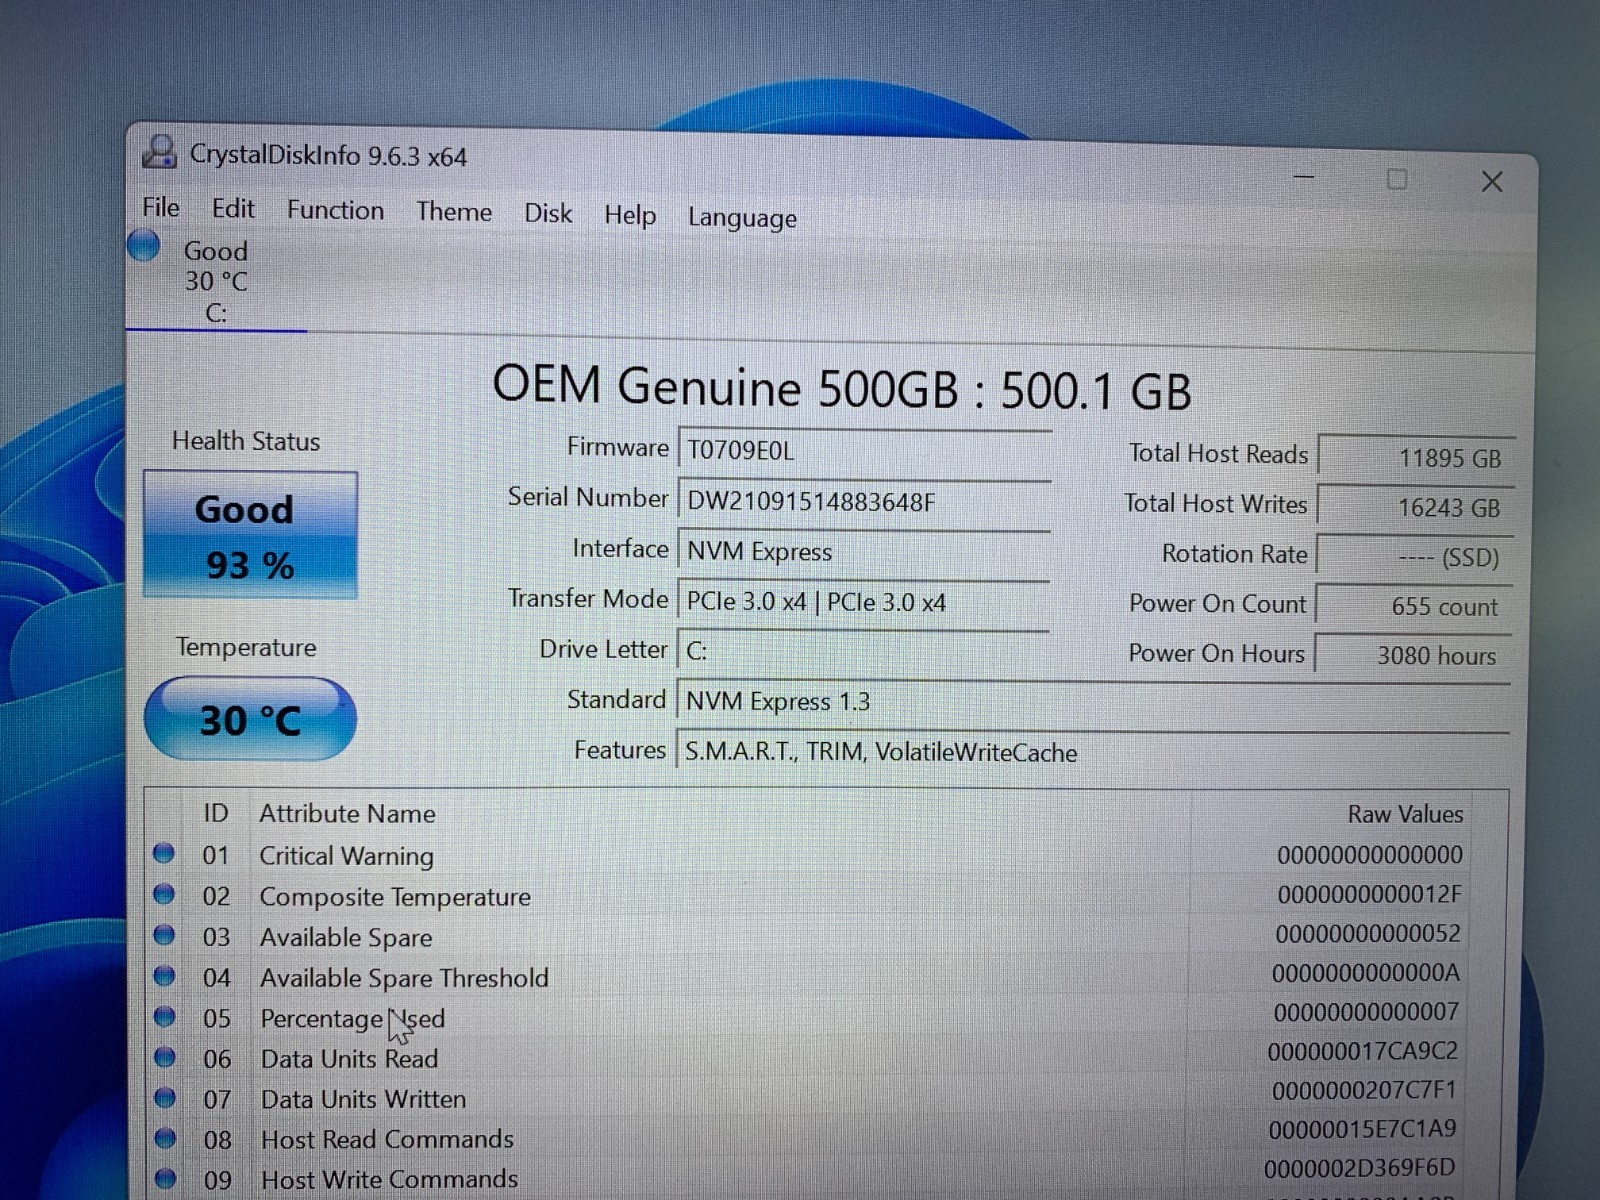Click the OEM Genuine 500GB drive title
This screenshot has height=1200, width=1600.
[x=841, y=387]
